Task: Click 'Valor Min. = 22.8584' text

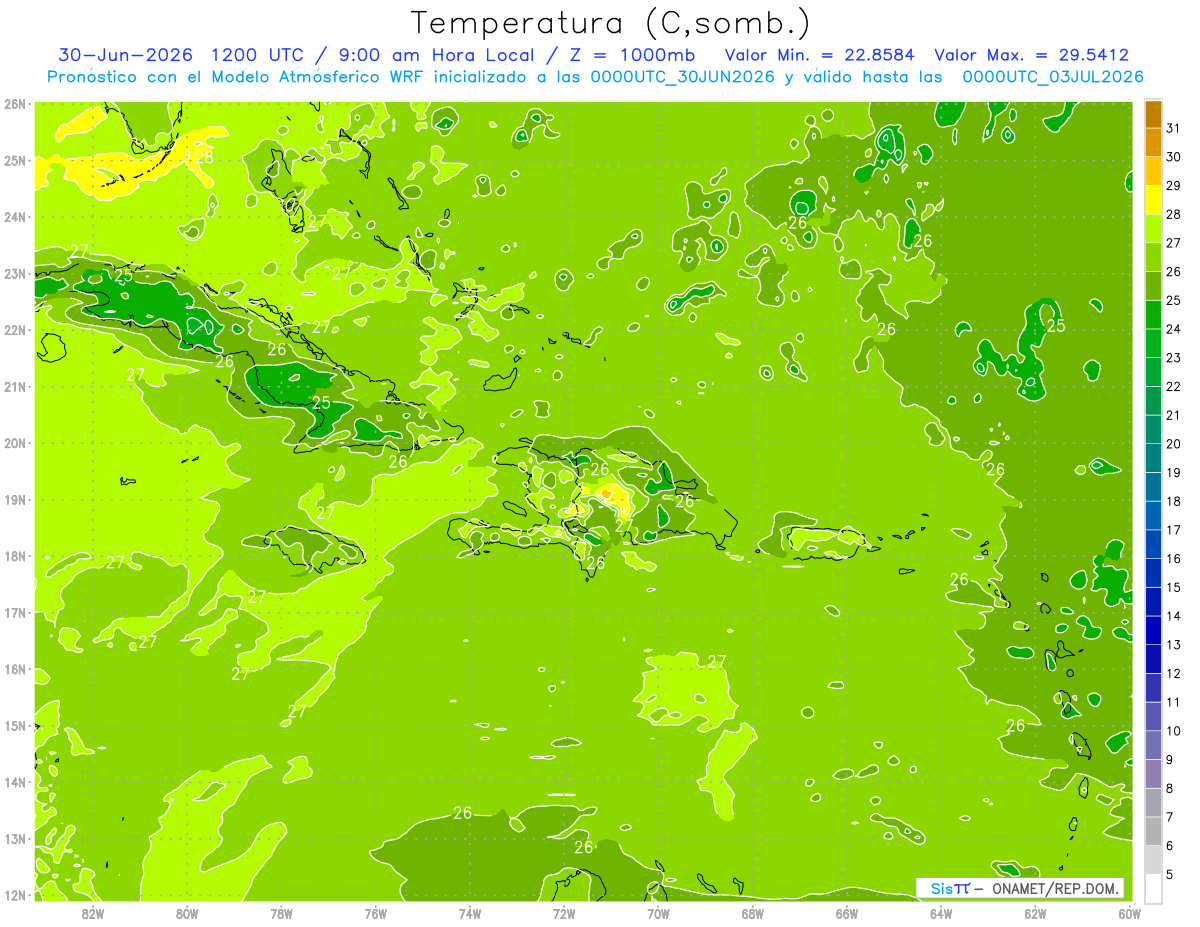Action: click(819, 55)
